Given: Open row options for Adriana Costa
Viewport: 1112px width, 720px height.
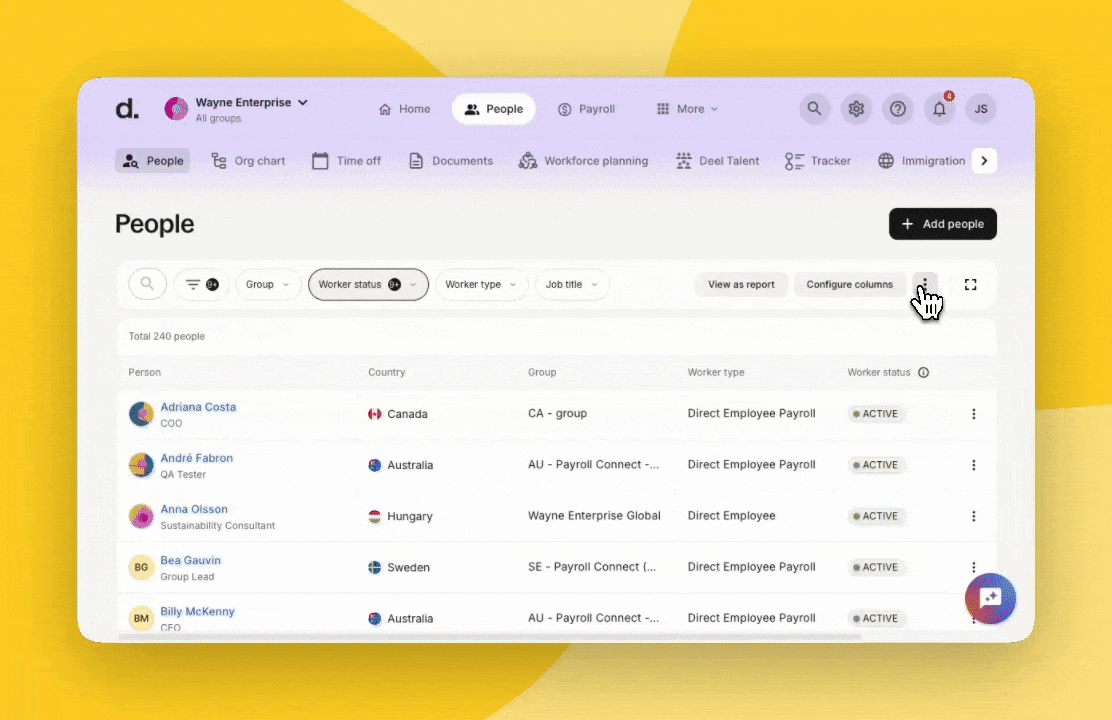Looking at the screenshot, I should (973, 414).
